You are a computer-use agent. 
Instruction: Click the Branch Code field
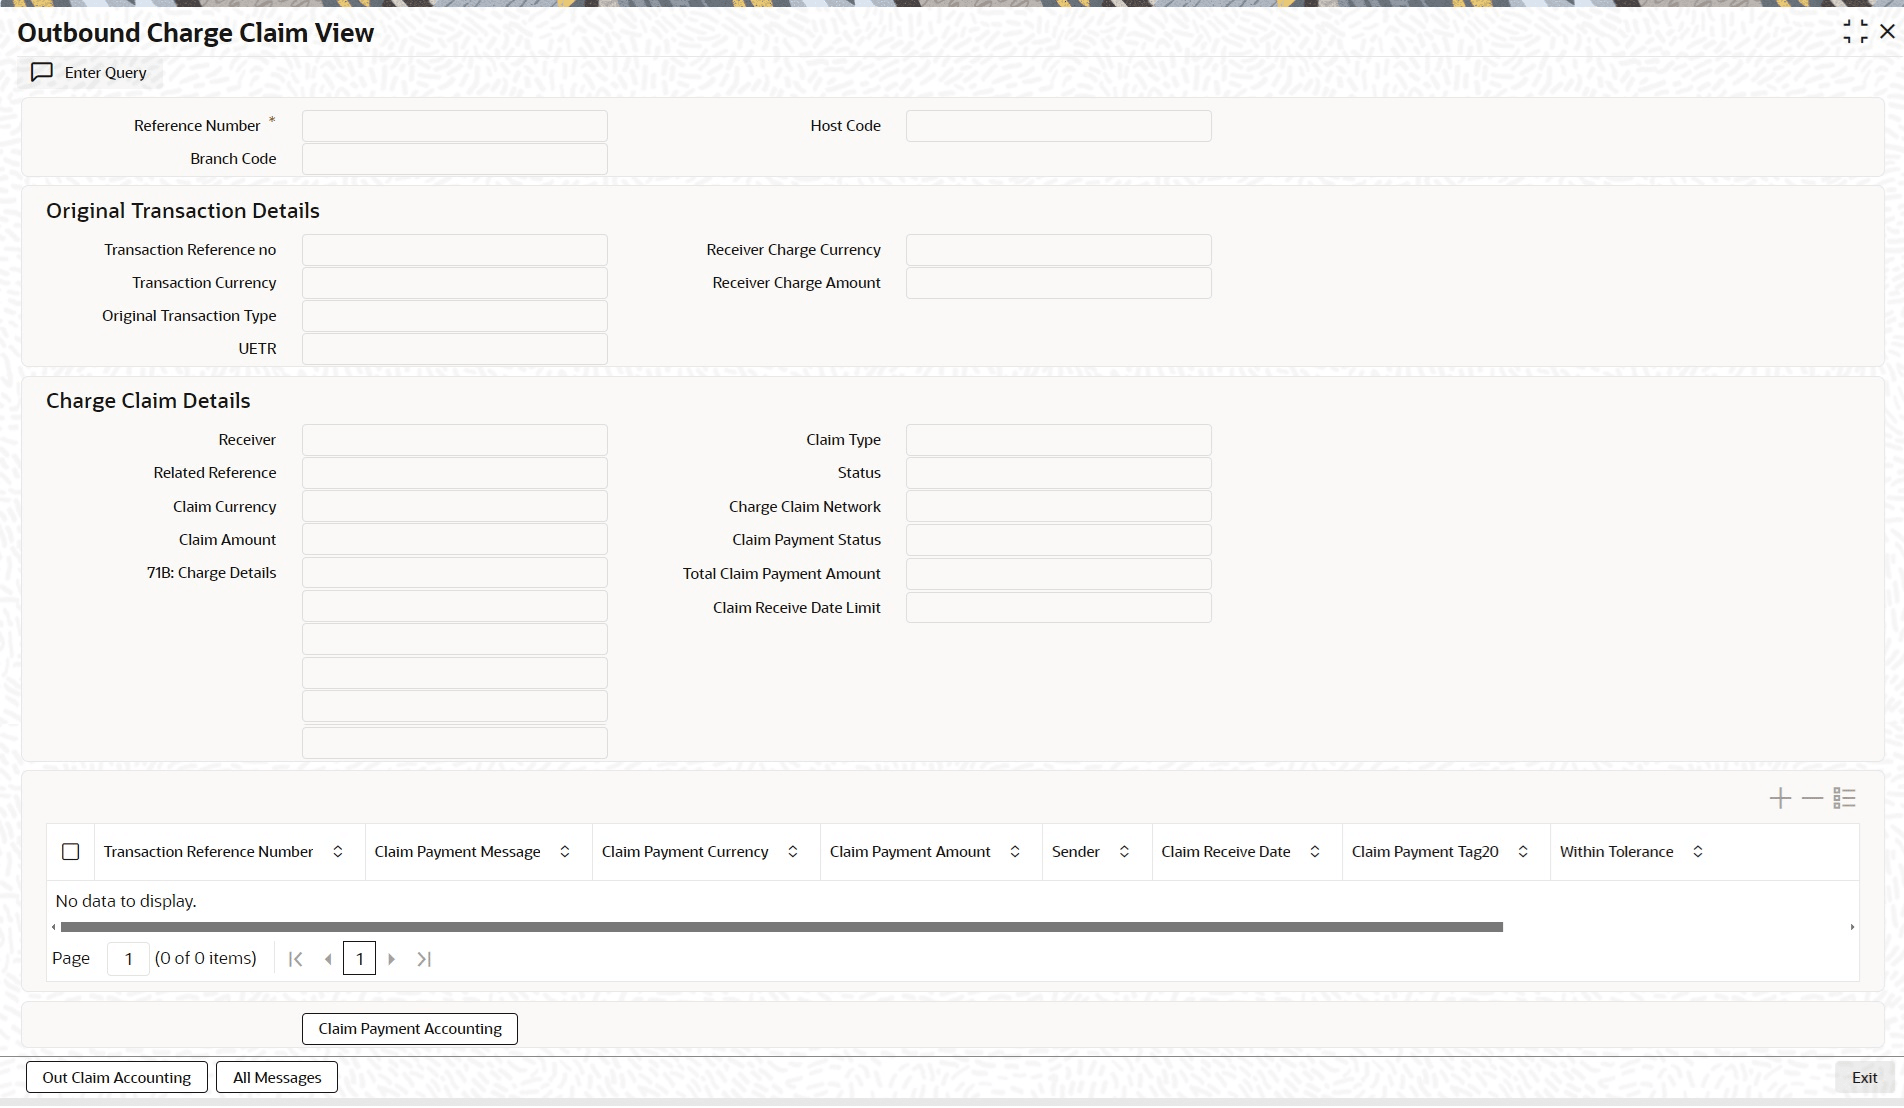(455, 159)
